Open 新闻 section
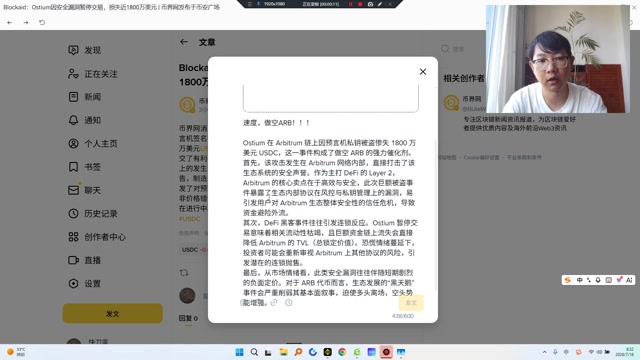The width and height of the screenshot is (640, 360). (x=84, y=97)
